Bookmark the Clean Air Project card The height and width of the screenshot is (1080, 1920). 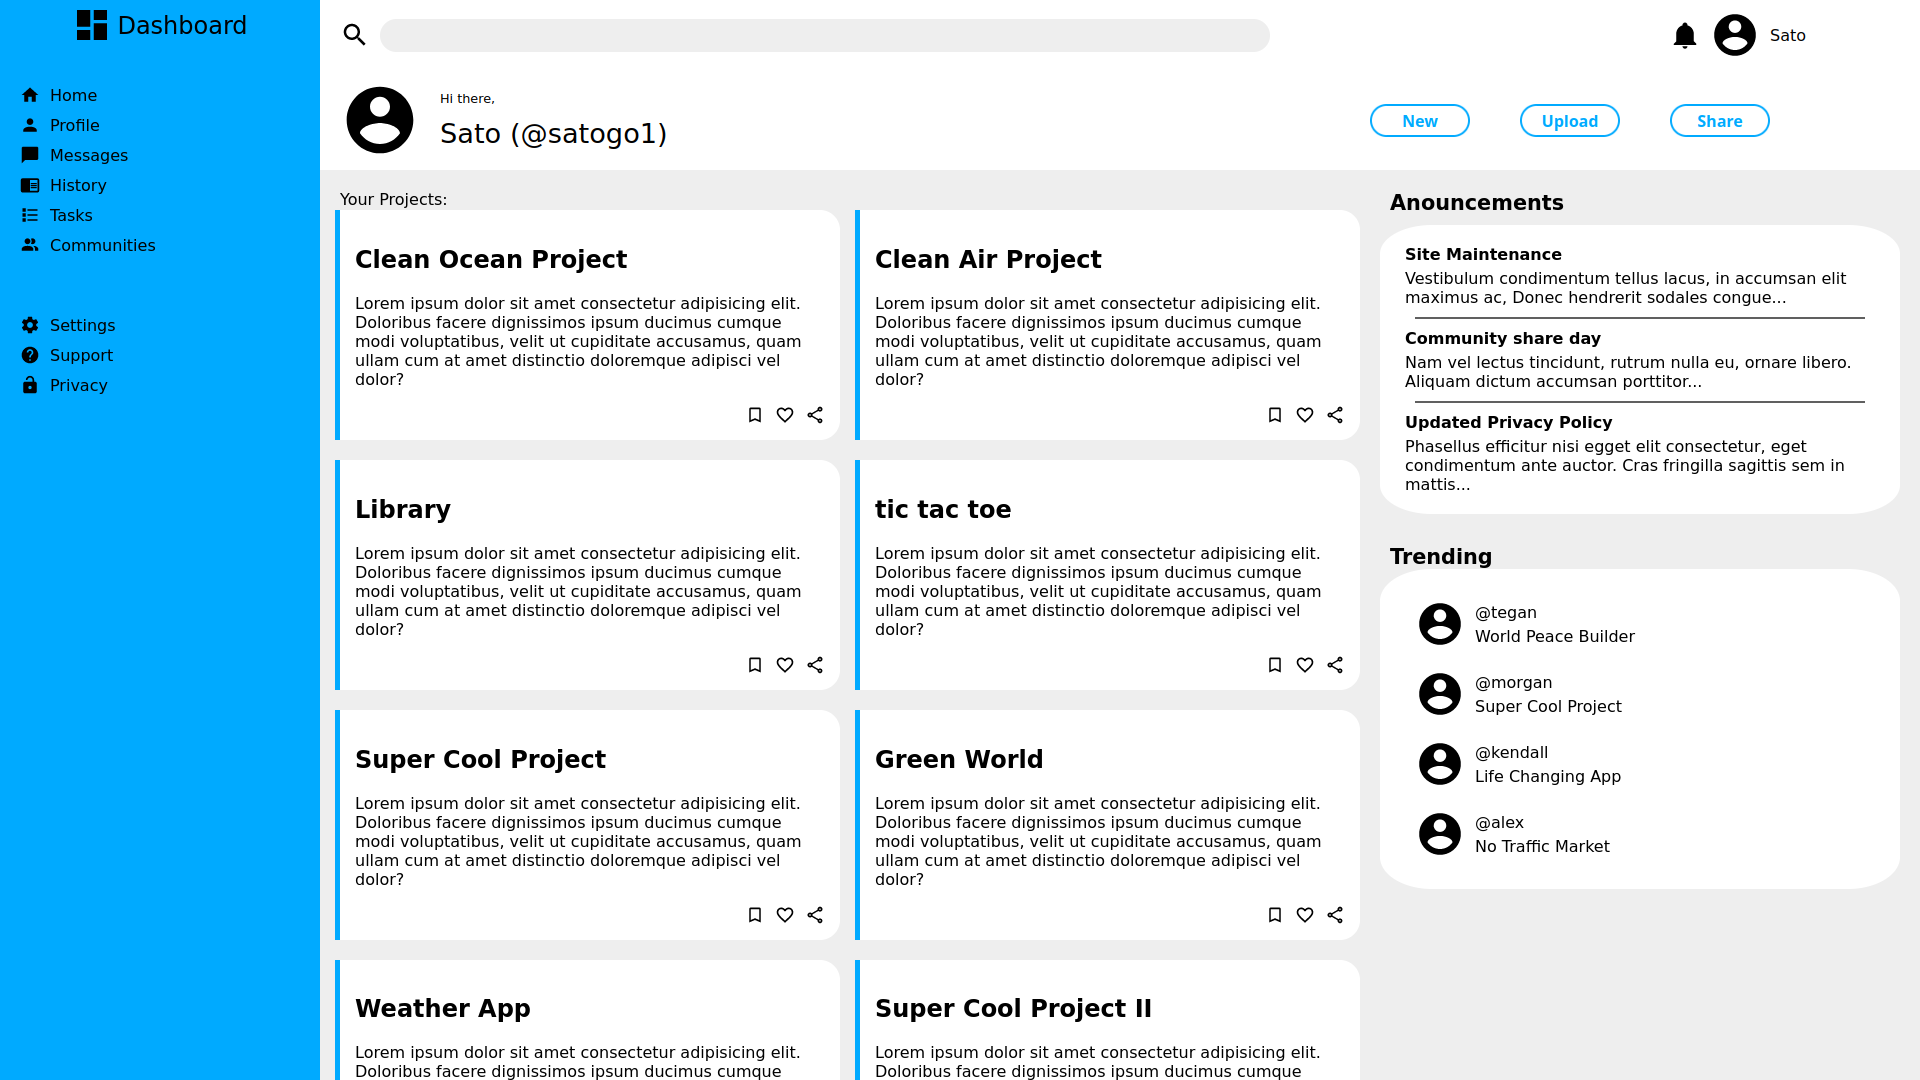(1275, 415)
